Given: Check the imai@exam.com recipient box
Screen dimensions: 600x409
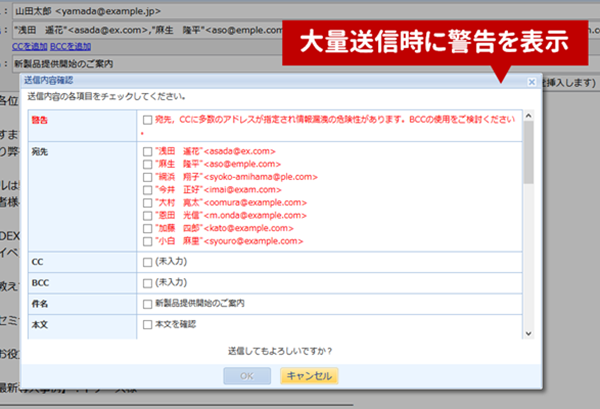Looking at the screenshot, I should click(147, 190).
